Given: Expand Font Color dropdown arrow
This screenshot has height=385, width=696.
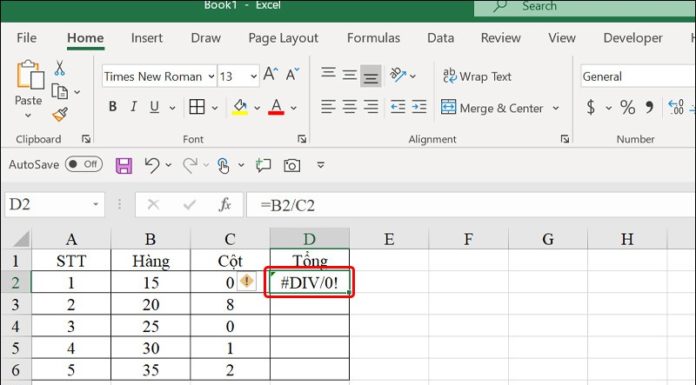Looking at the screenshot, I should tap(293, 107).
